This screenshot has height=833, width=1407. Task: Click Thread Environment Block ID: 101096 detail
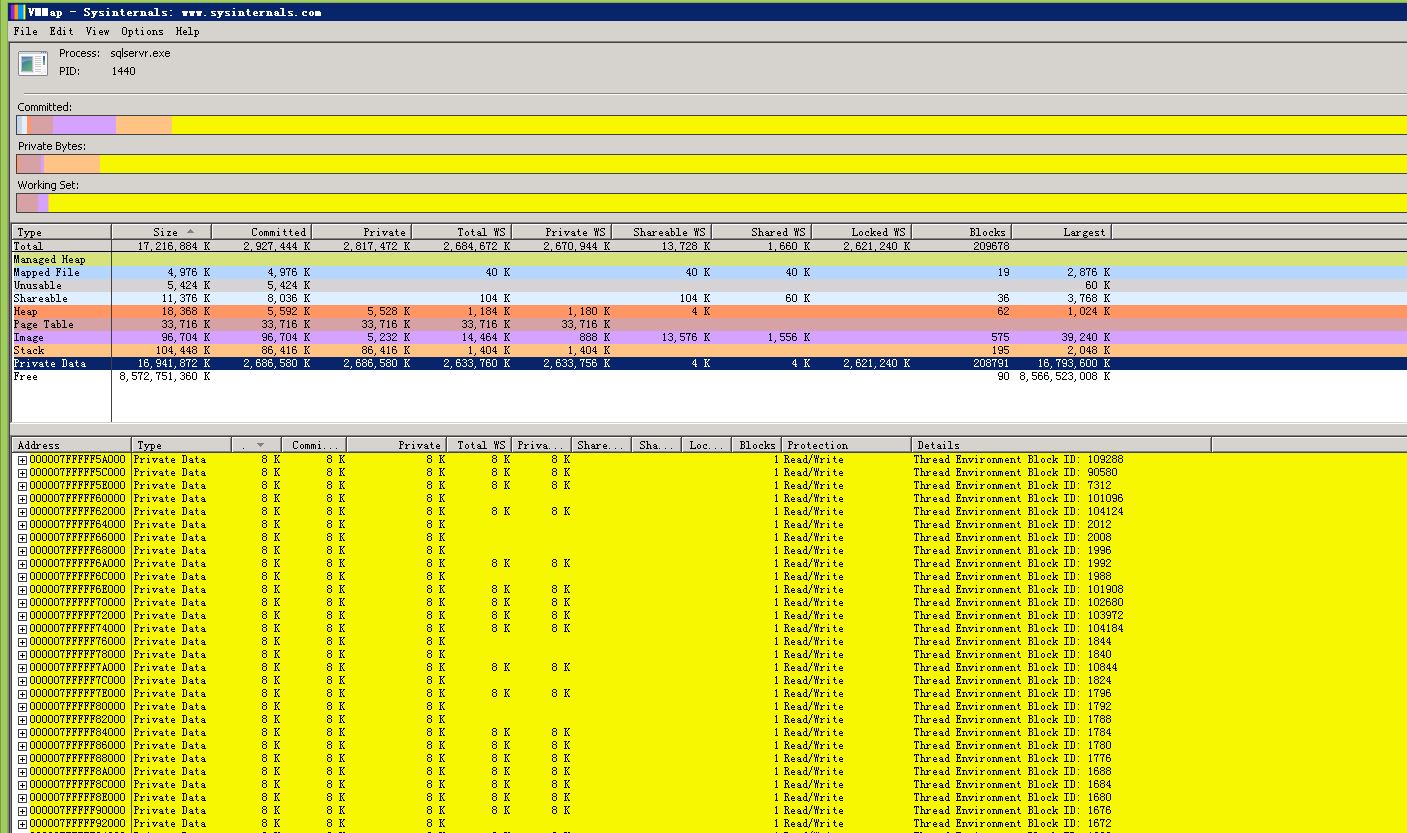coord(1018,499)
